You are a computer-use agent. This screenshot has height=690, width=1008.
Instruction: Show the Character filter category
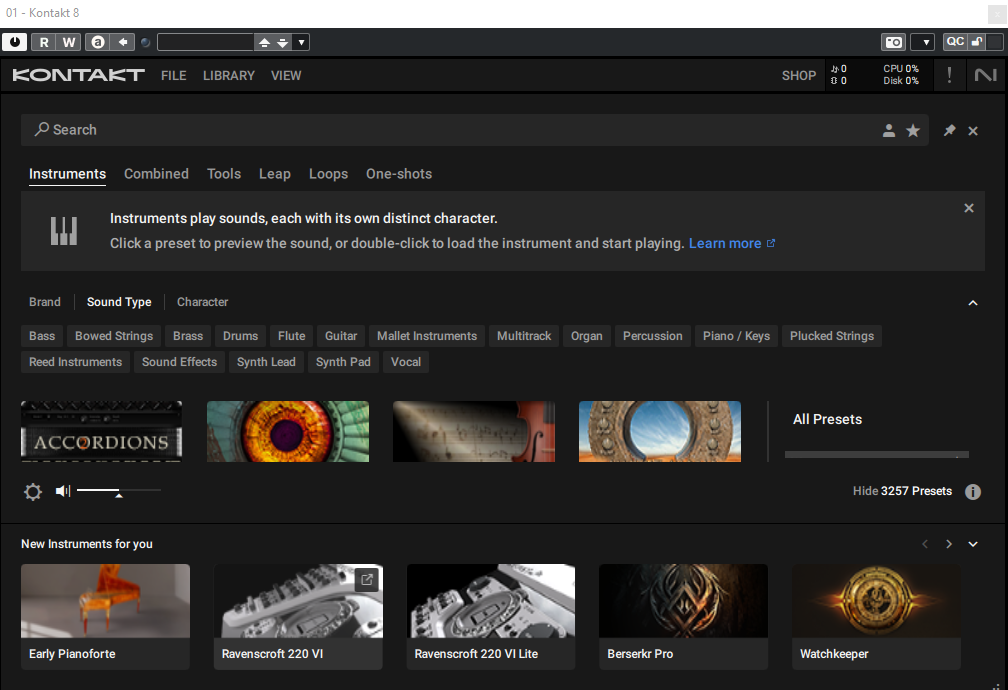202,302
